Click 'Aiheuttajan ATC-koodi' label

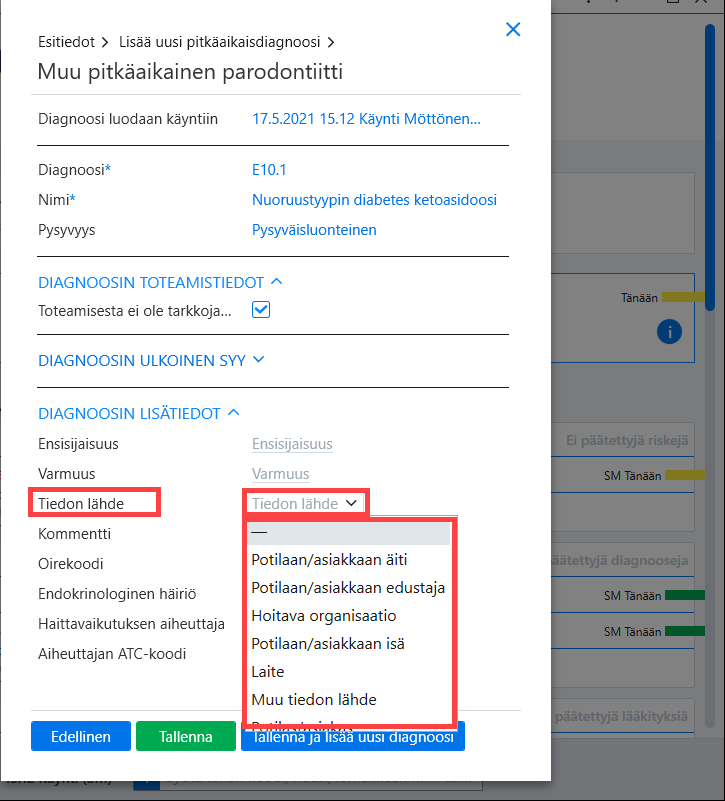(112, 654)
